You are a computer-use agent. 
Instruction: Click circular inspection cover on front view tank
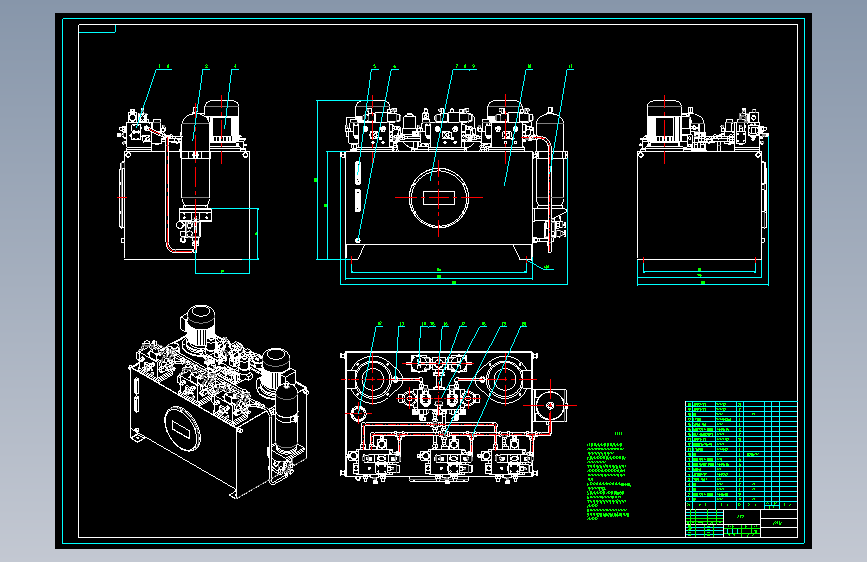[438, 197]
